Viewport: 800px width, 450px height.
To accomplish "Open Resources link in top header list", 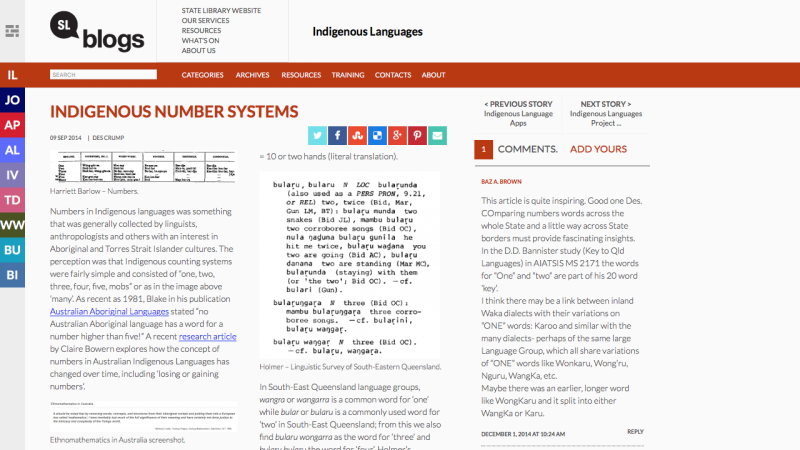I will [x=201, y=31].
